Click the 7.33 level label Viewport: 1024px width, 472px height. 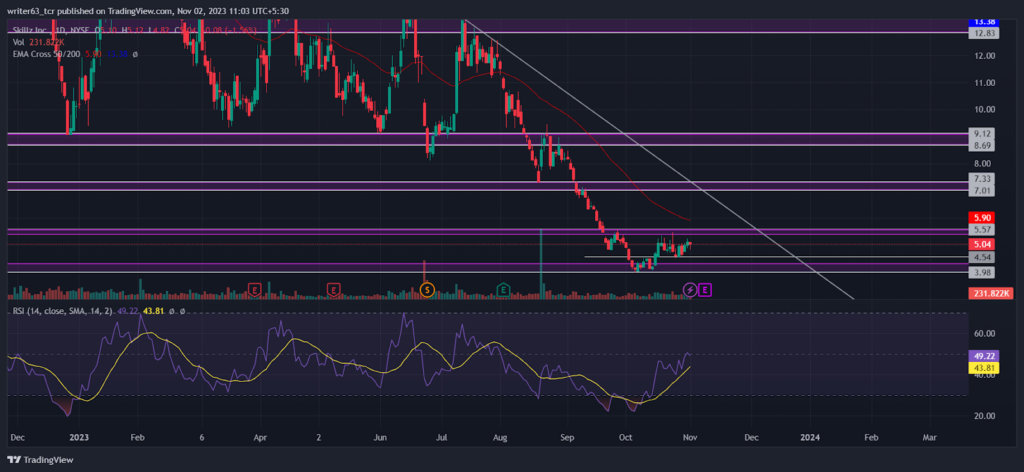(983, 179)
